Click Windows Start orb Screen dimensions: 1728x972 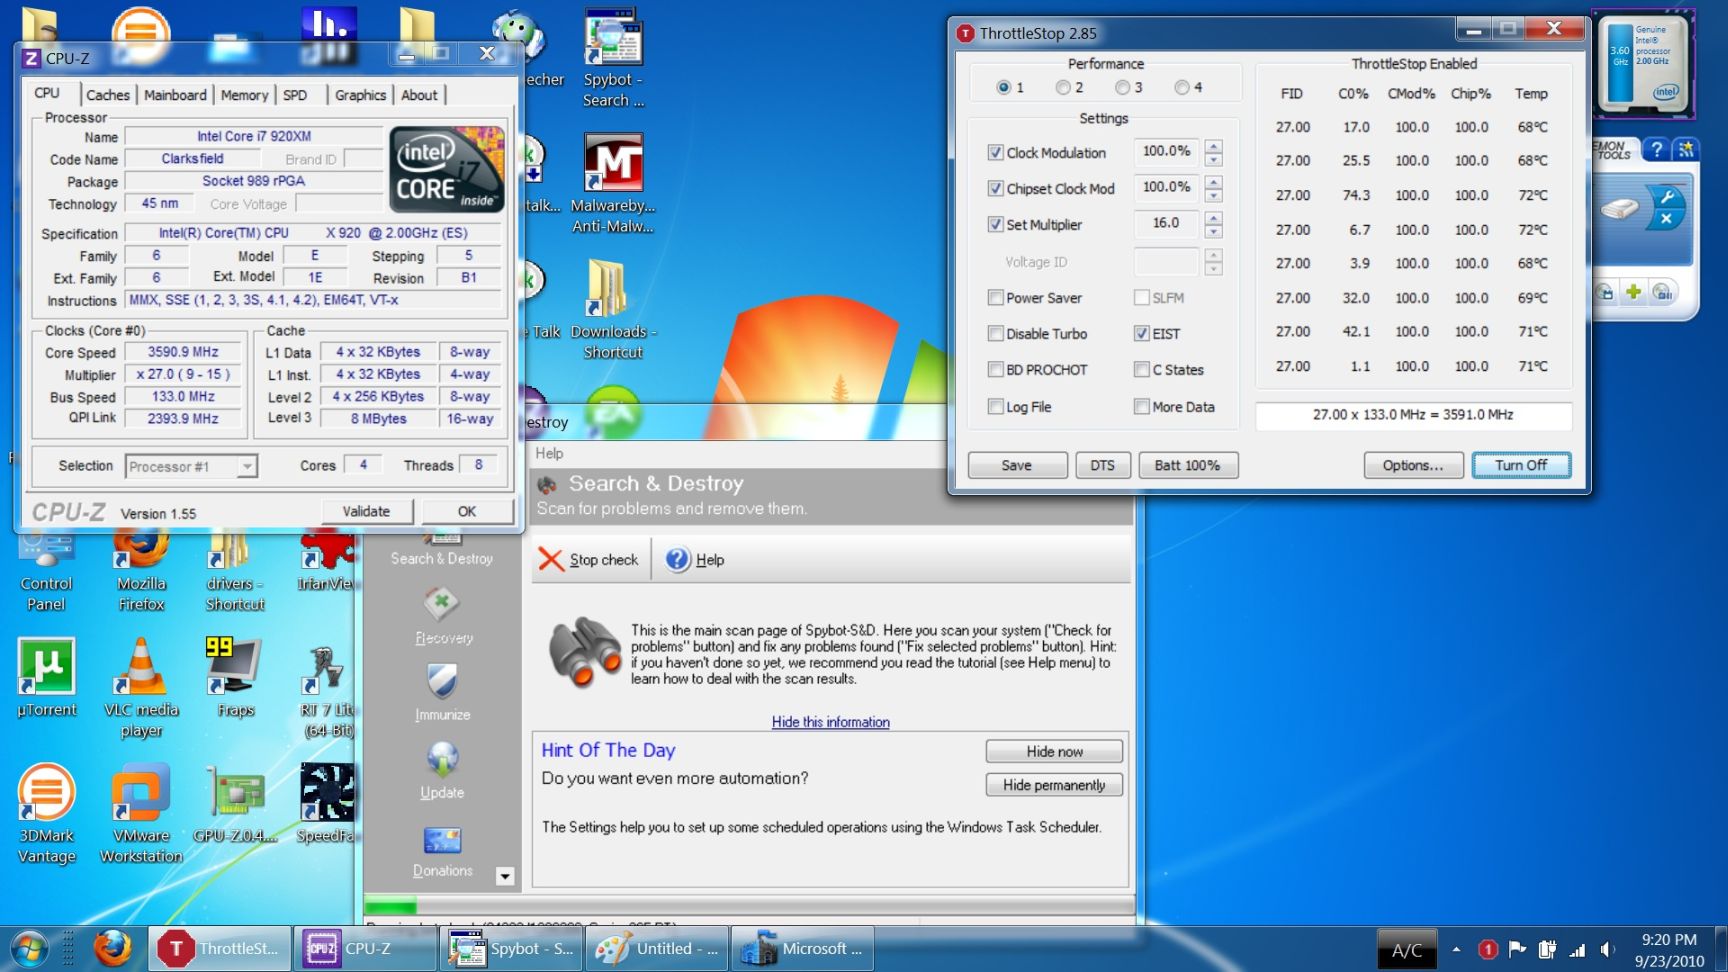28,948
